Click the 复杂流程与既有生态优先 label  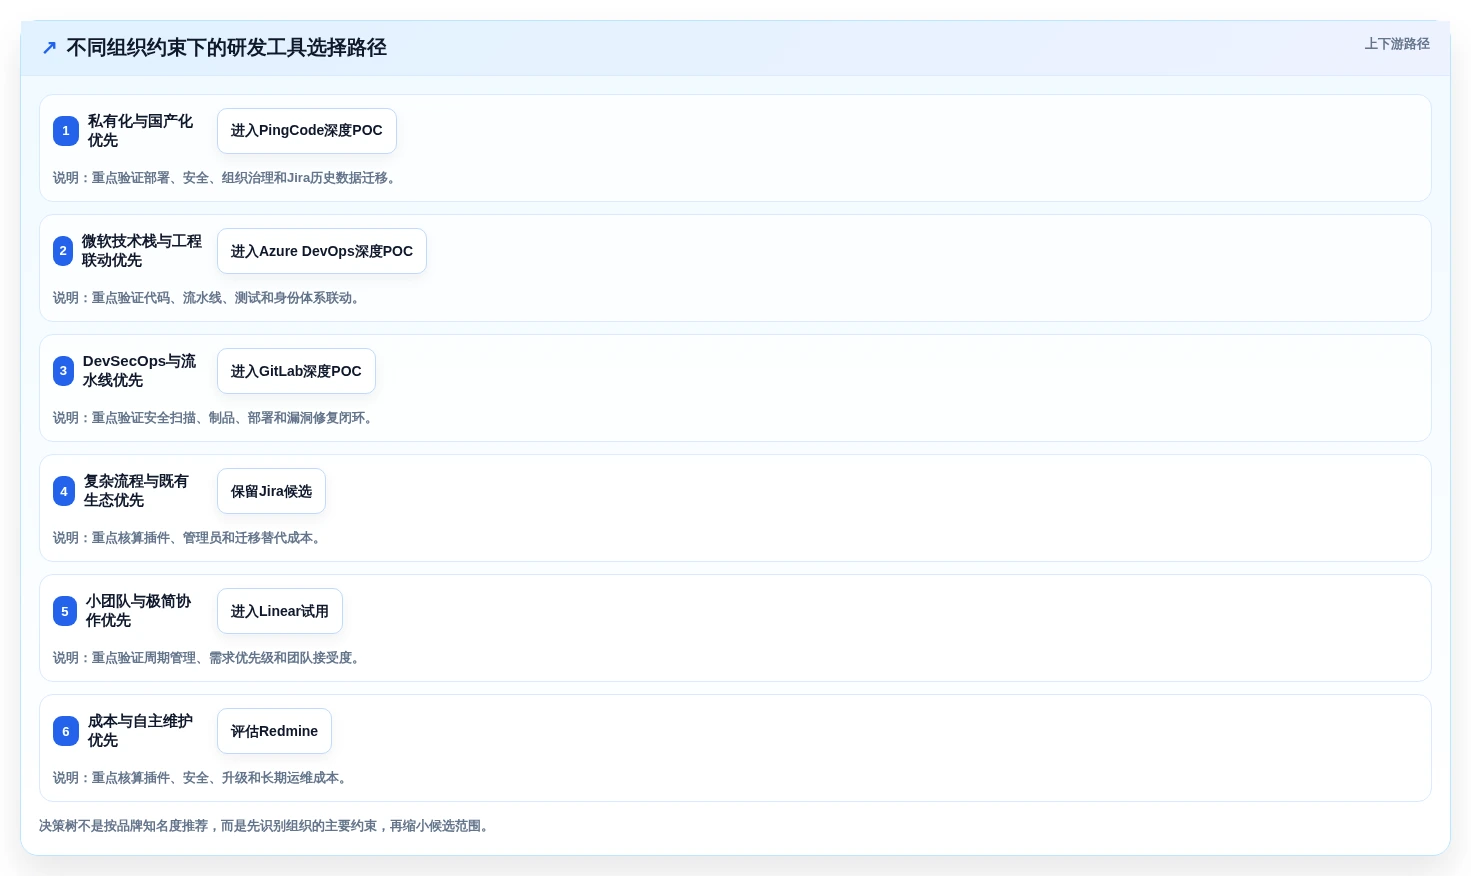(136, 491)
